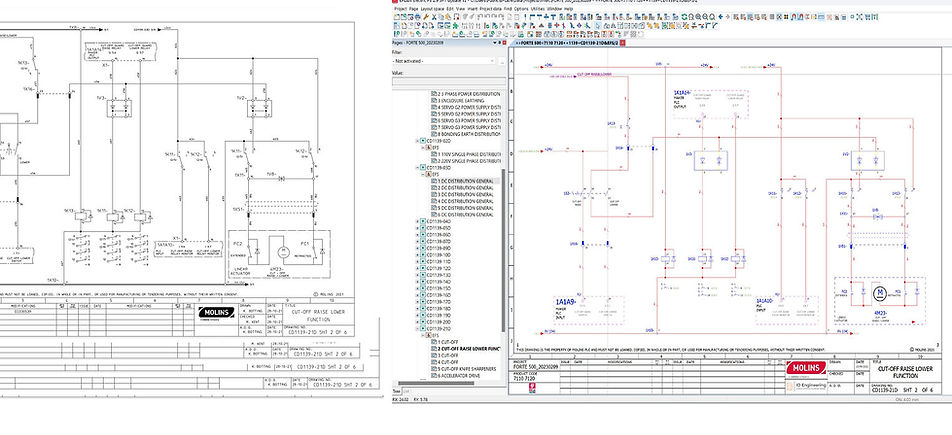The height and width of the screenshot is (435, 952).
Task: Open the Project data menu
Action: pyautogui.click(x=491, y=9)
